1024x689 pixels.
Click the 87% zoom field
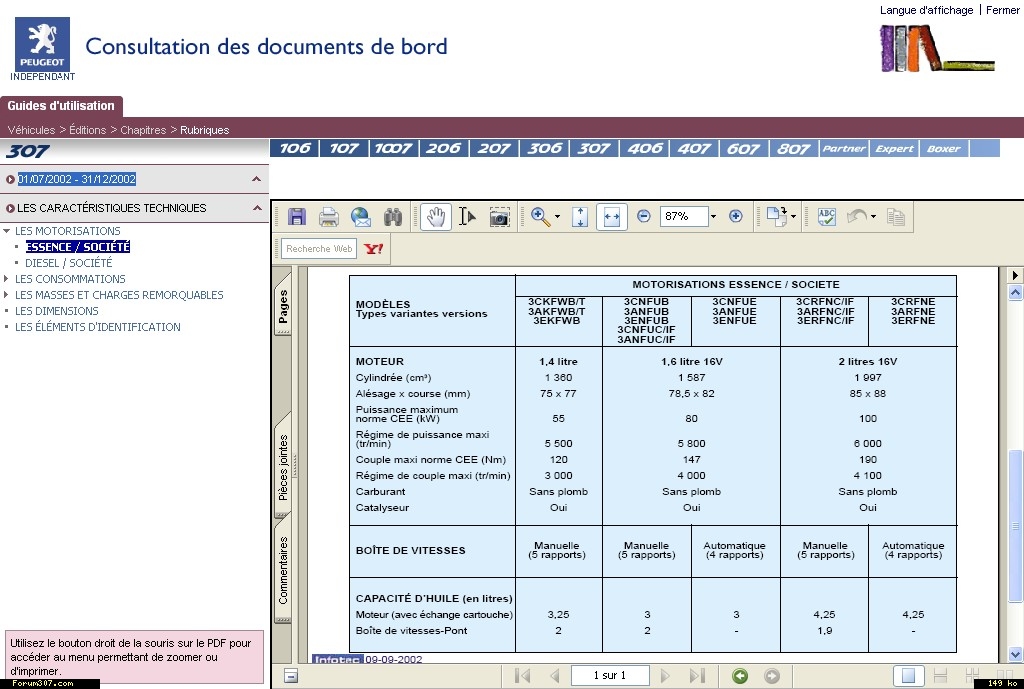point(683,216)
